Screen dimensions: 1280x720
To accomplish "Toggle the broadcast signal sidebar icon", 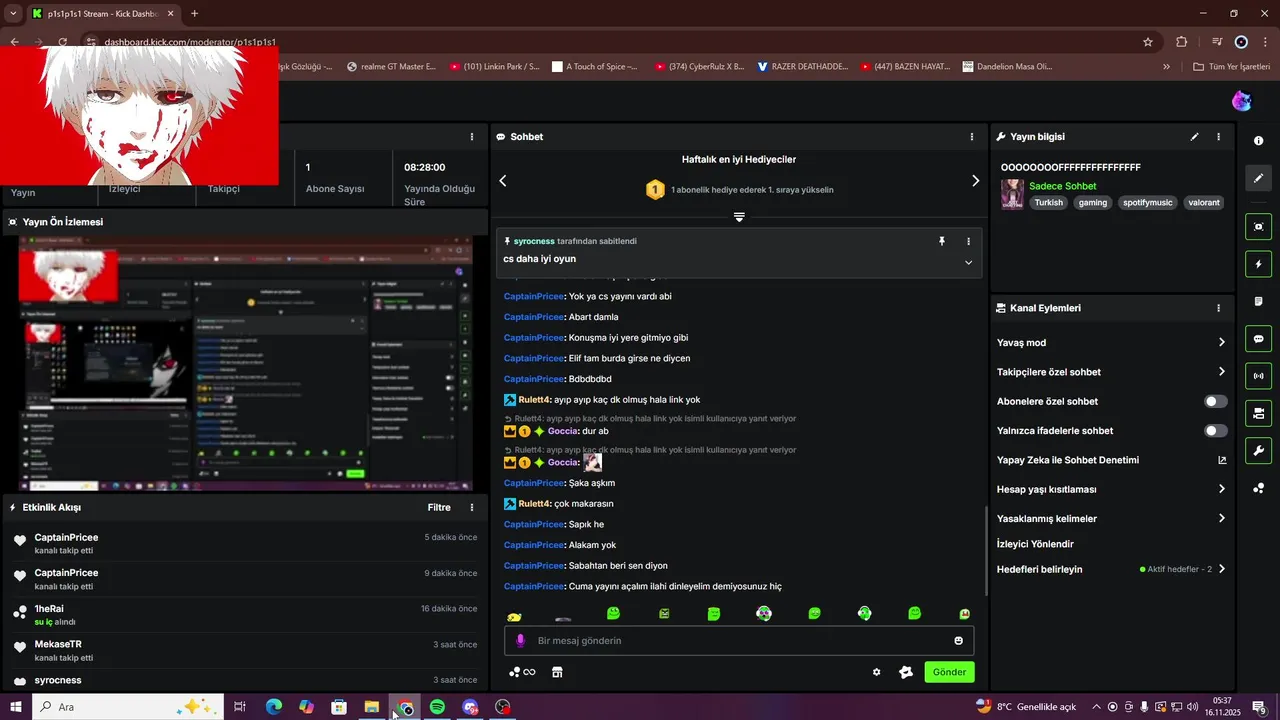I will point(1258,376).
